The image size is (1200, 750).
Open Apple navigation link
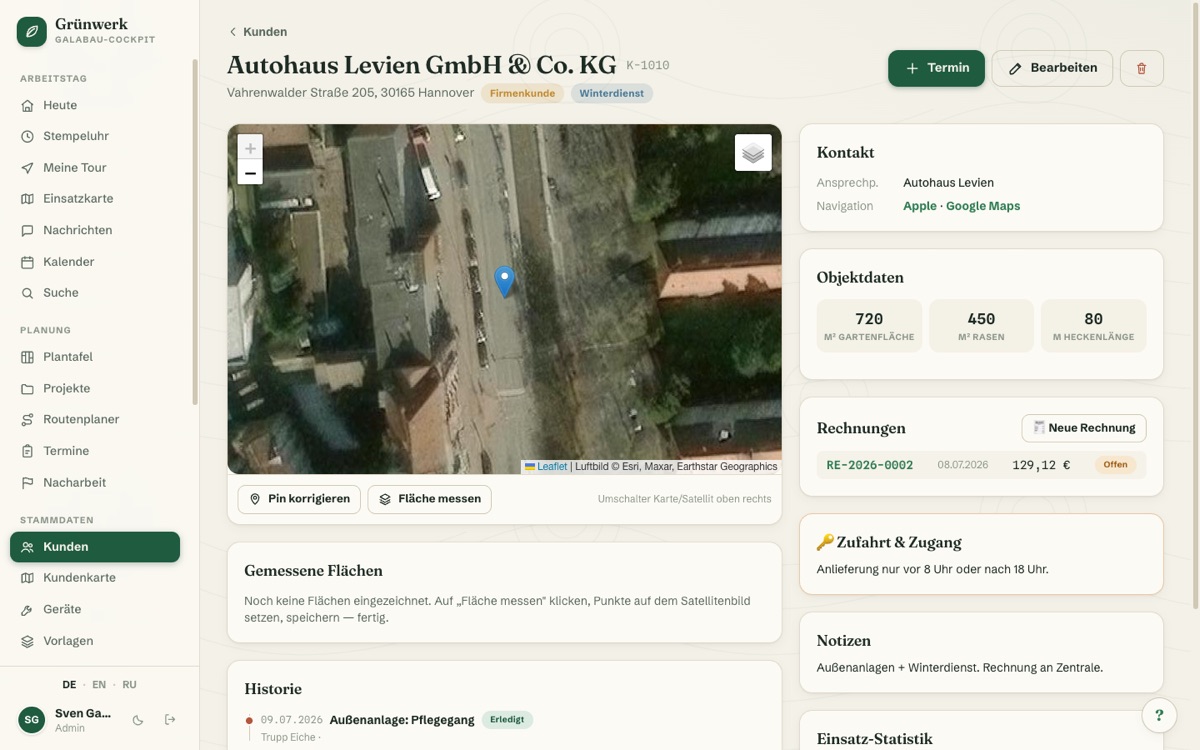tap(920, 206)
